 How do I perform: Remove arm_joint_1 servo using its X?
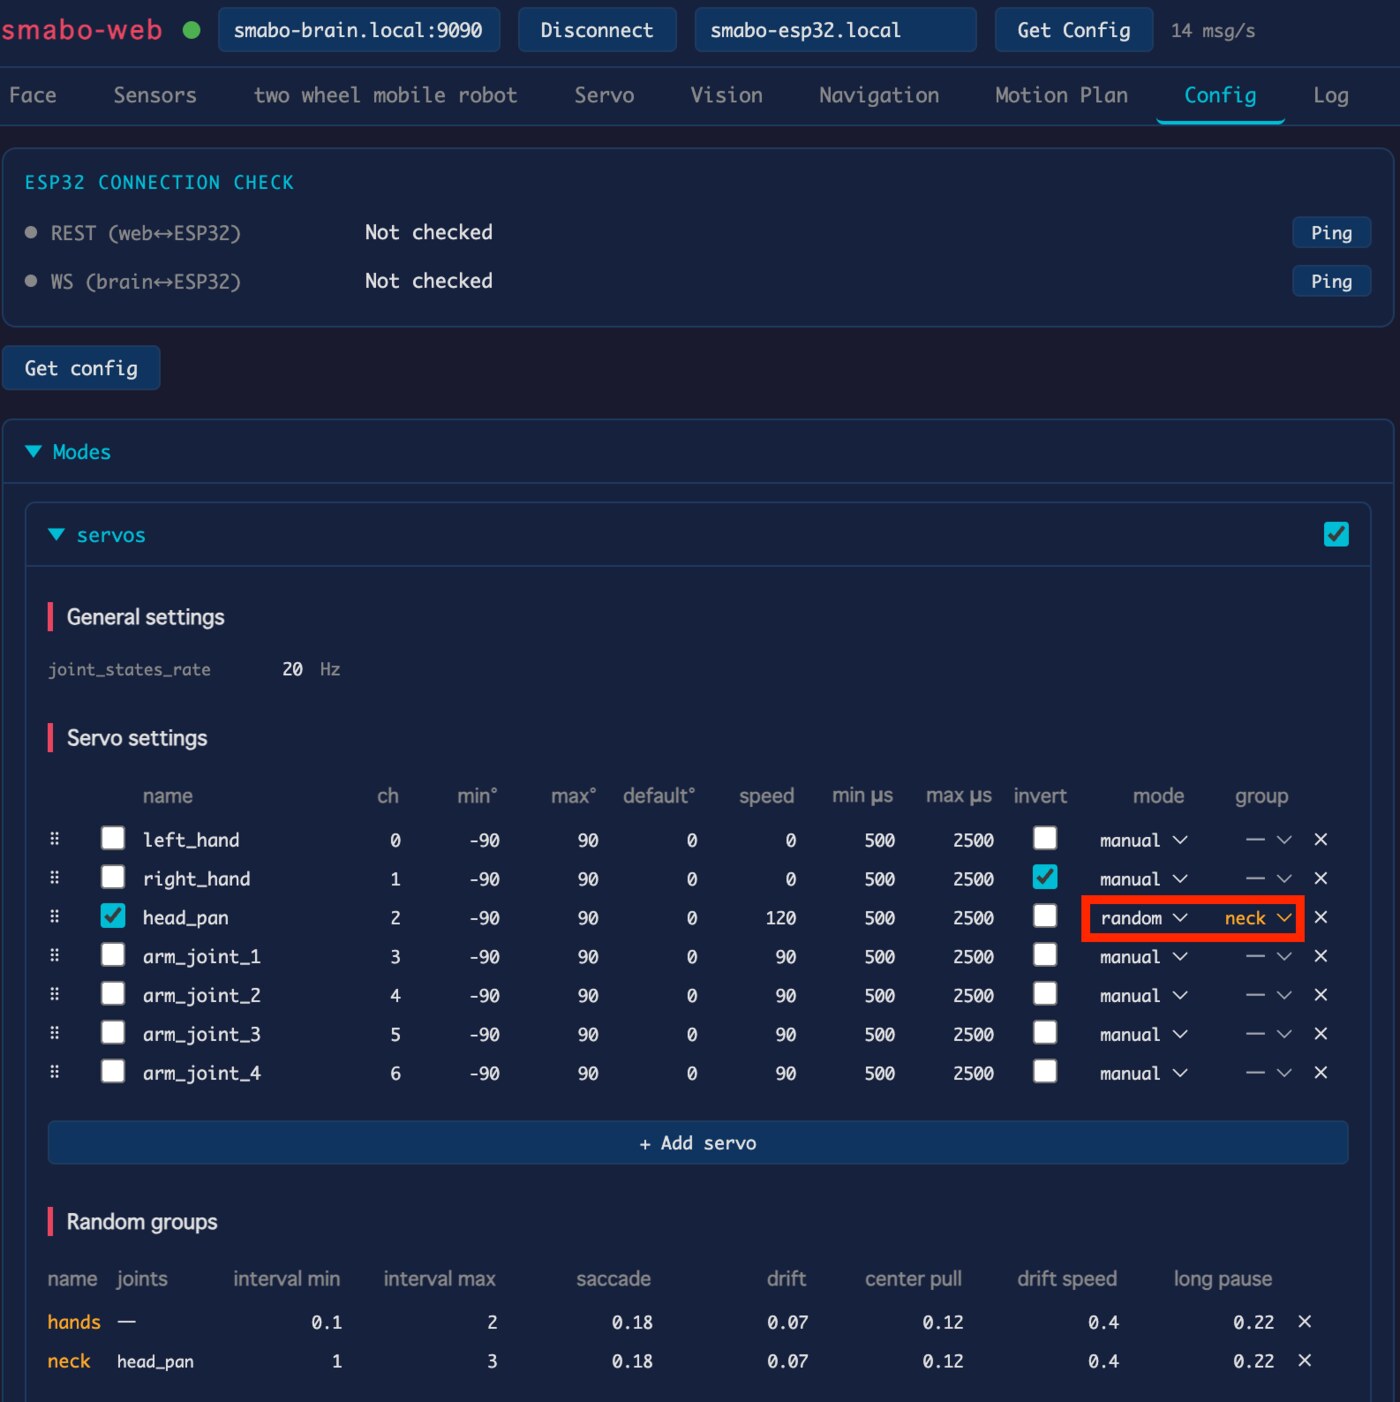point(1320,957)
